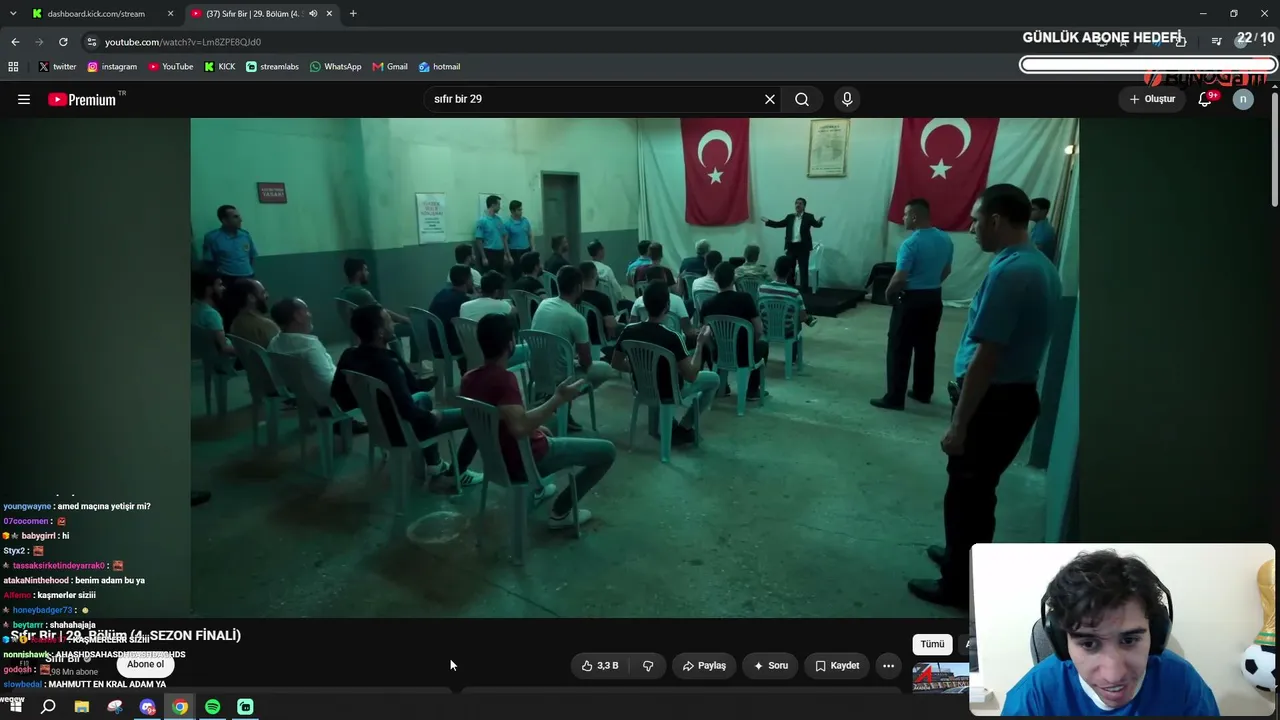The image size is (1280, 720).
Task: Open the recommended video thumbnail below Tümü
Action: tap(940, 677)
